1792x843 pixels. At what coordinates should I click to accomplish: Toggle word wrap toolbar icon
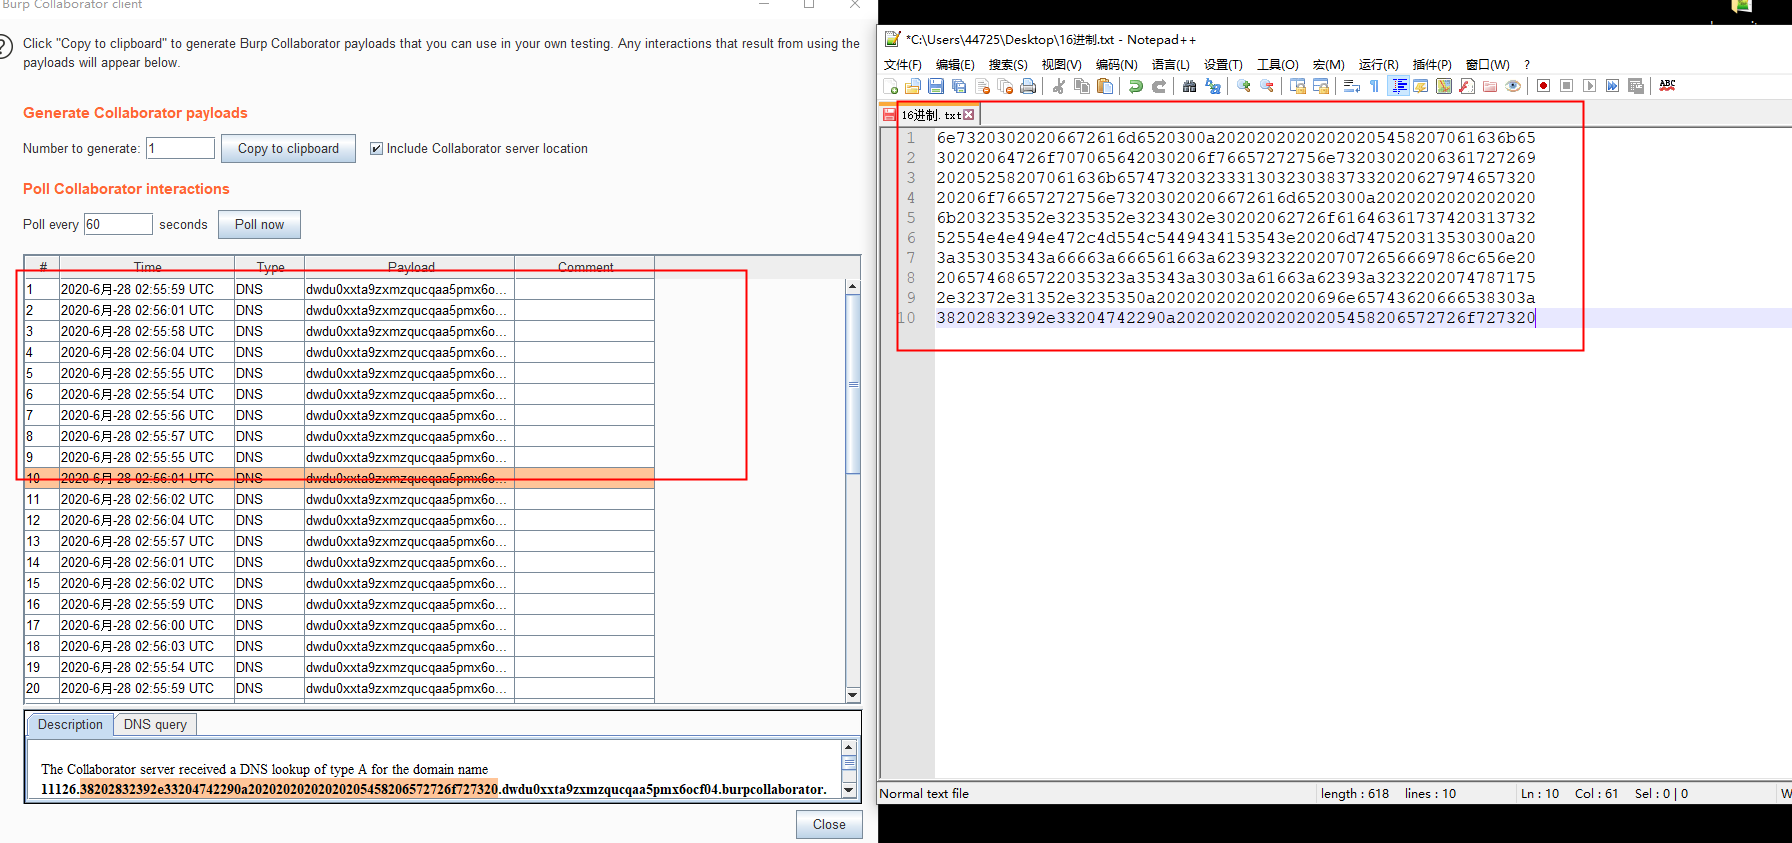pyautogui.click(x=1352, y=86)
